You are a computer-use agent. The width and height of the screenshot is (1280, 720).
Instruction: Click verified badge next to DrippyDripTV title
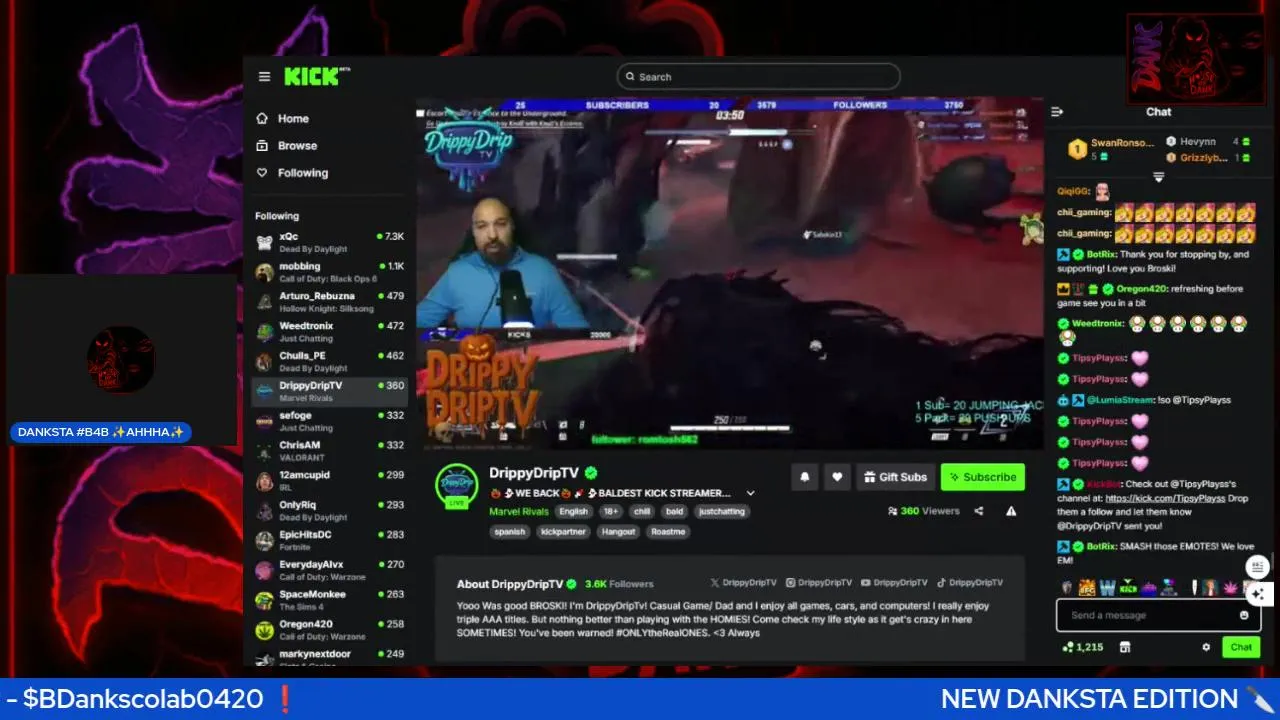point(591,473)
